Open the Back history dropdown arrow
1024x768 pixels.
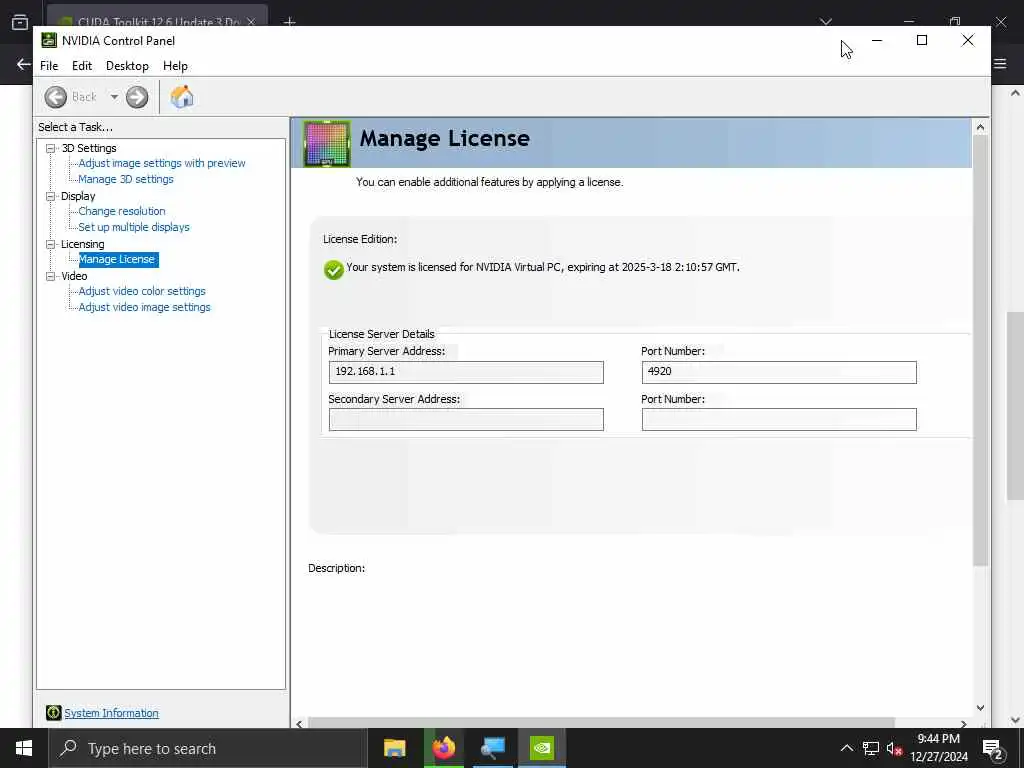[x=114, y=97]
